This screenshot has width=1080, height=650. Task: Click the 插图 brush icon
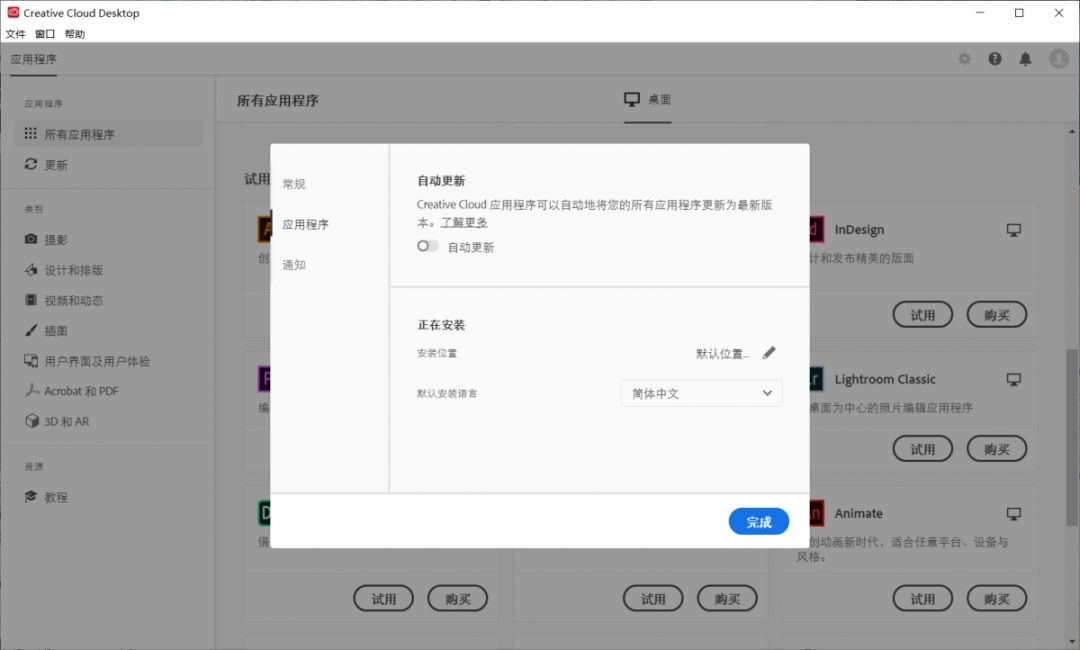click(30, 330)
